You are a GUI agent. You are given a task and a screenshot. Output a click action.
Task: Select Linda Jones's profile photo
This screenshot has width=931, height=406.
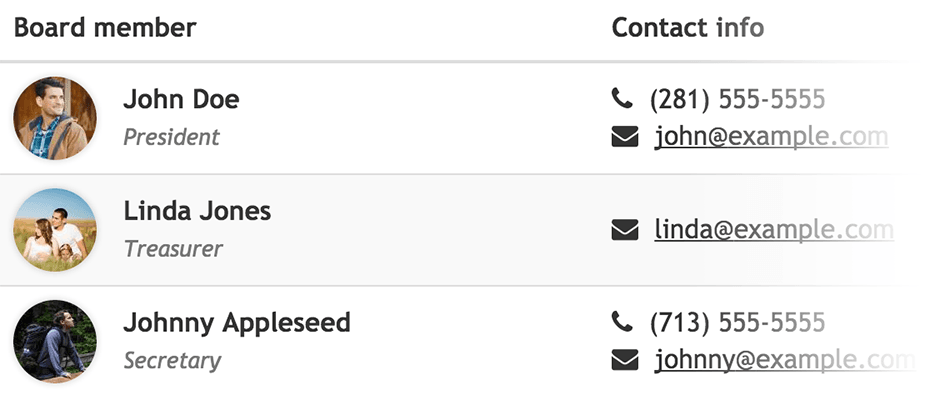tap(55, 230)
